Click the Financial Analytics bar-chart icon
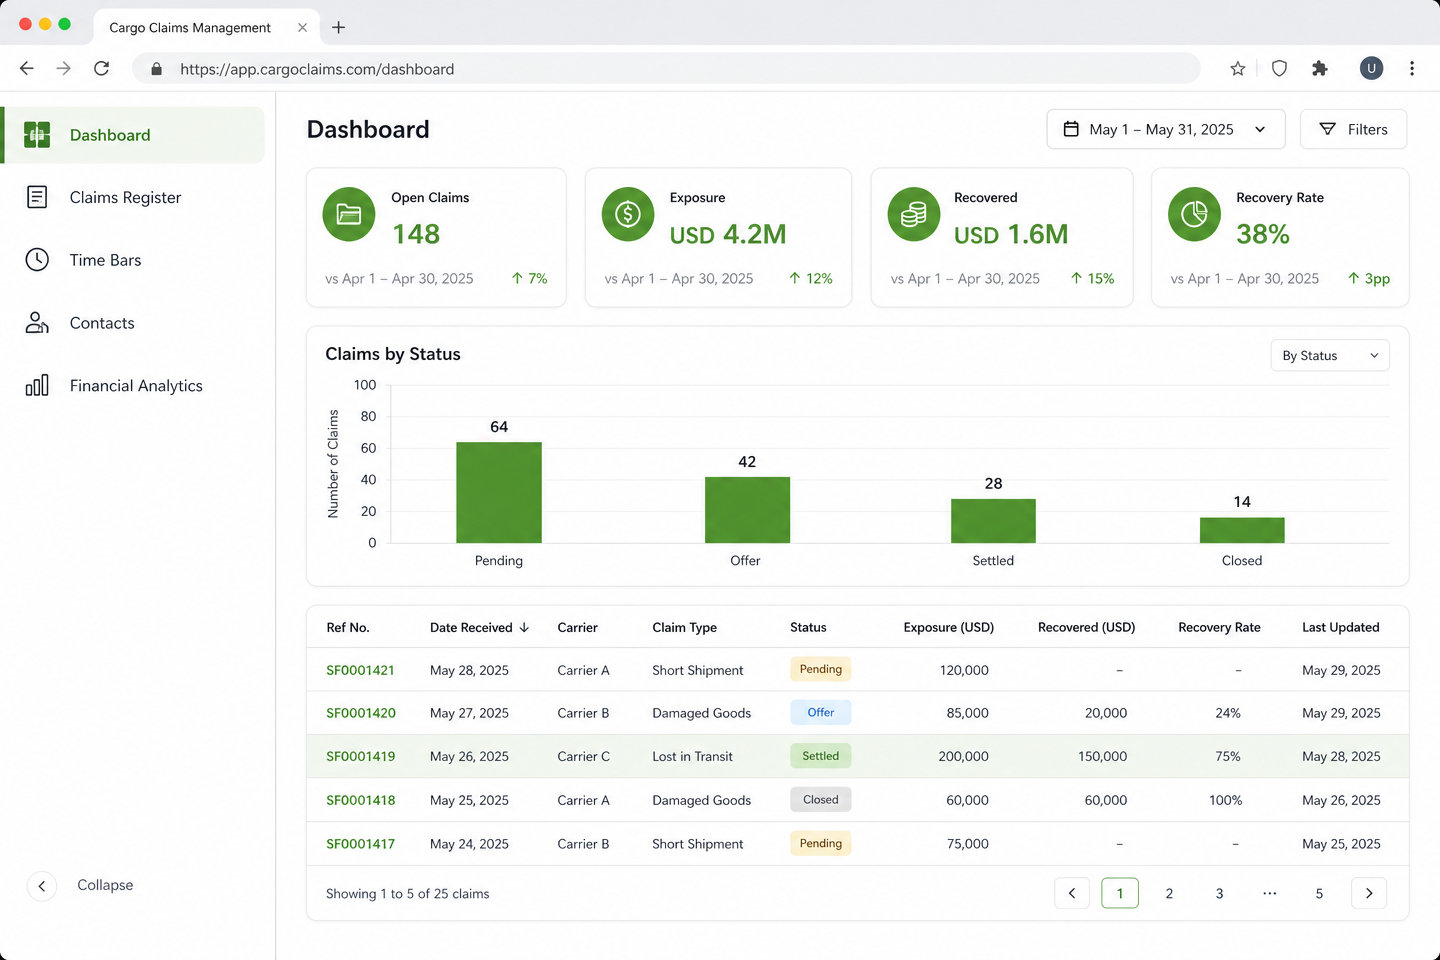This screenshot has width=1440, height=960. click(37, 385)
